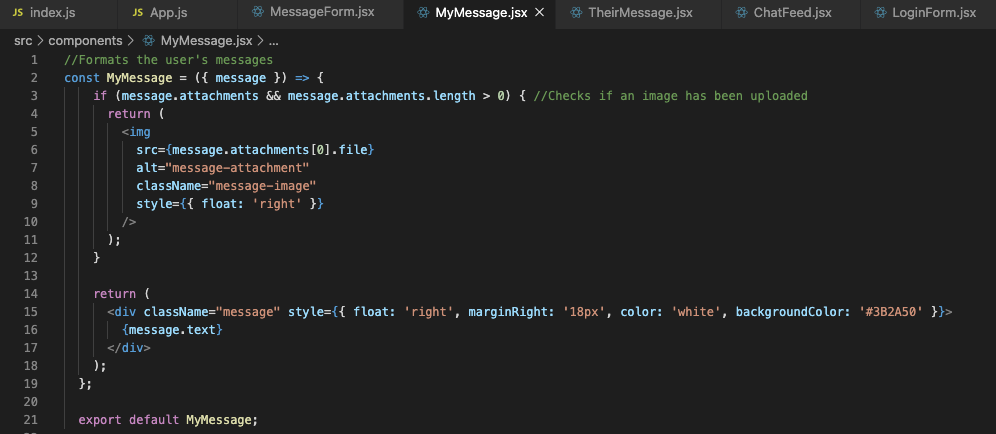Image resolution: width=996 pixels, height=434 pixels.
Task: Click the comment 'Formats the user's messages'
Action: (x=168, y=60)
